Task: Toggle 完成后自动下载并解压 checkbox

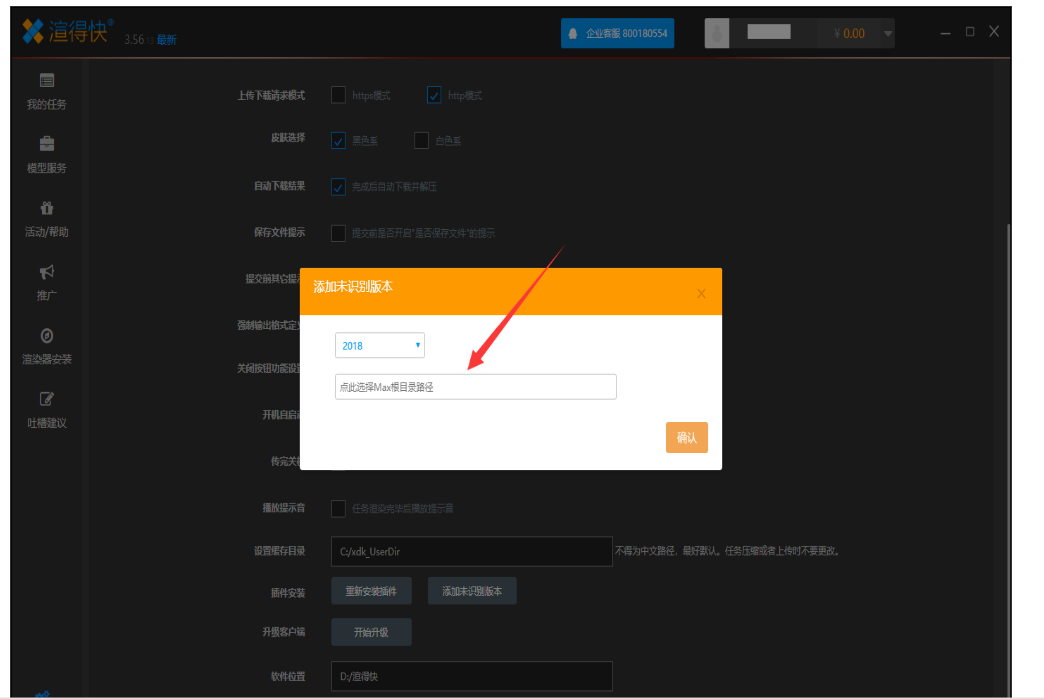Action: click(x=338, y=186)
